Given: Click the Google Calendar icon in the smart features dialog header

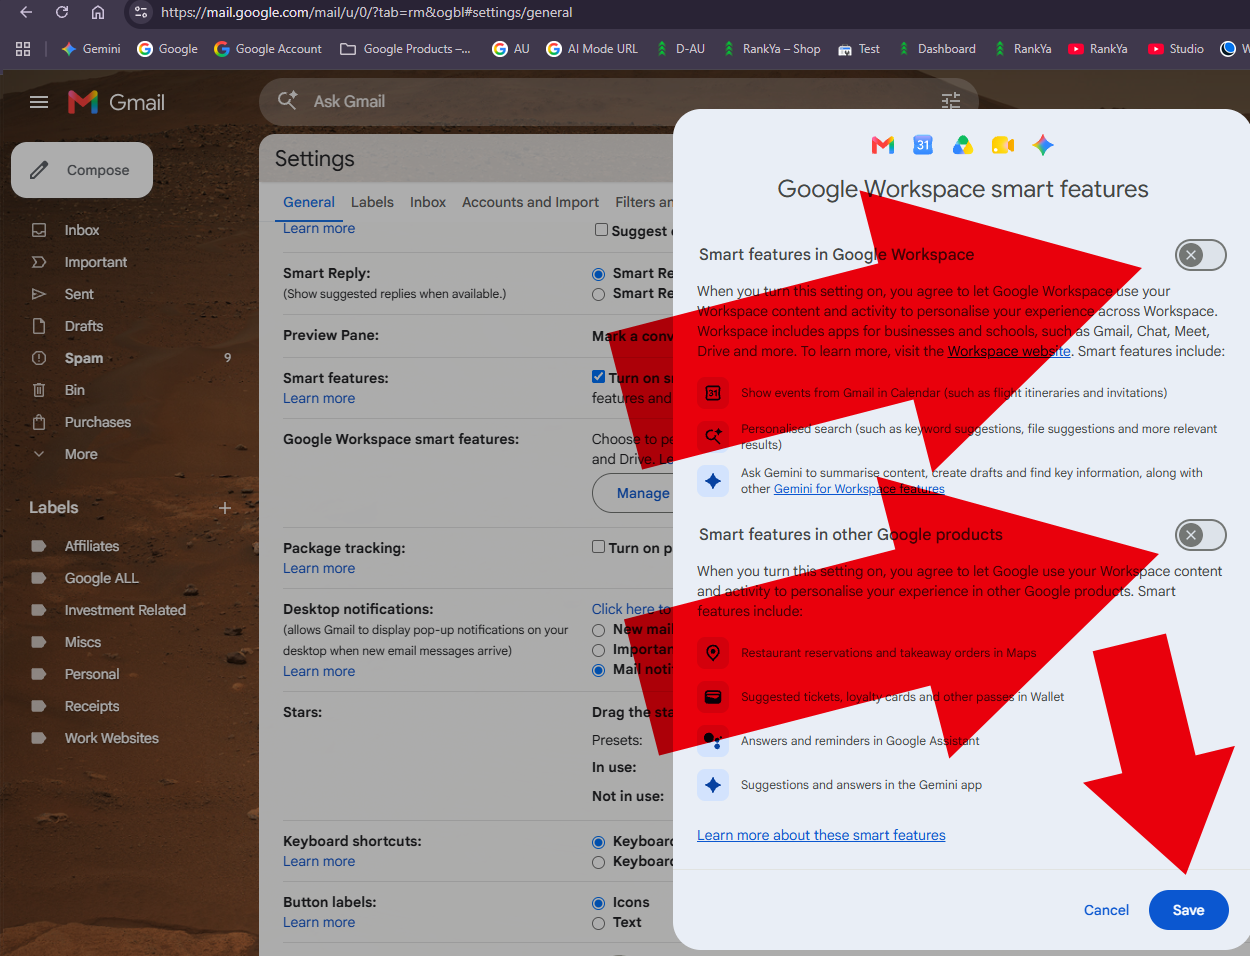Looking at the screenshot, I should (x=923, y=145).
